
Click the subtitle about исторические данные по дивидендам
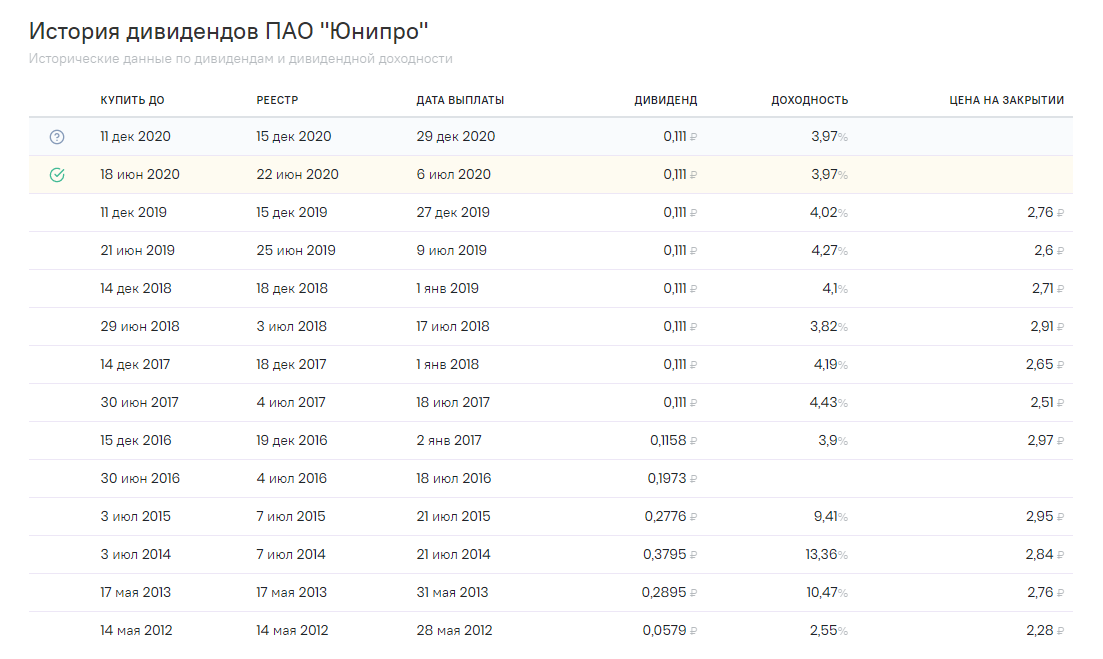click(x=241, y=58)
